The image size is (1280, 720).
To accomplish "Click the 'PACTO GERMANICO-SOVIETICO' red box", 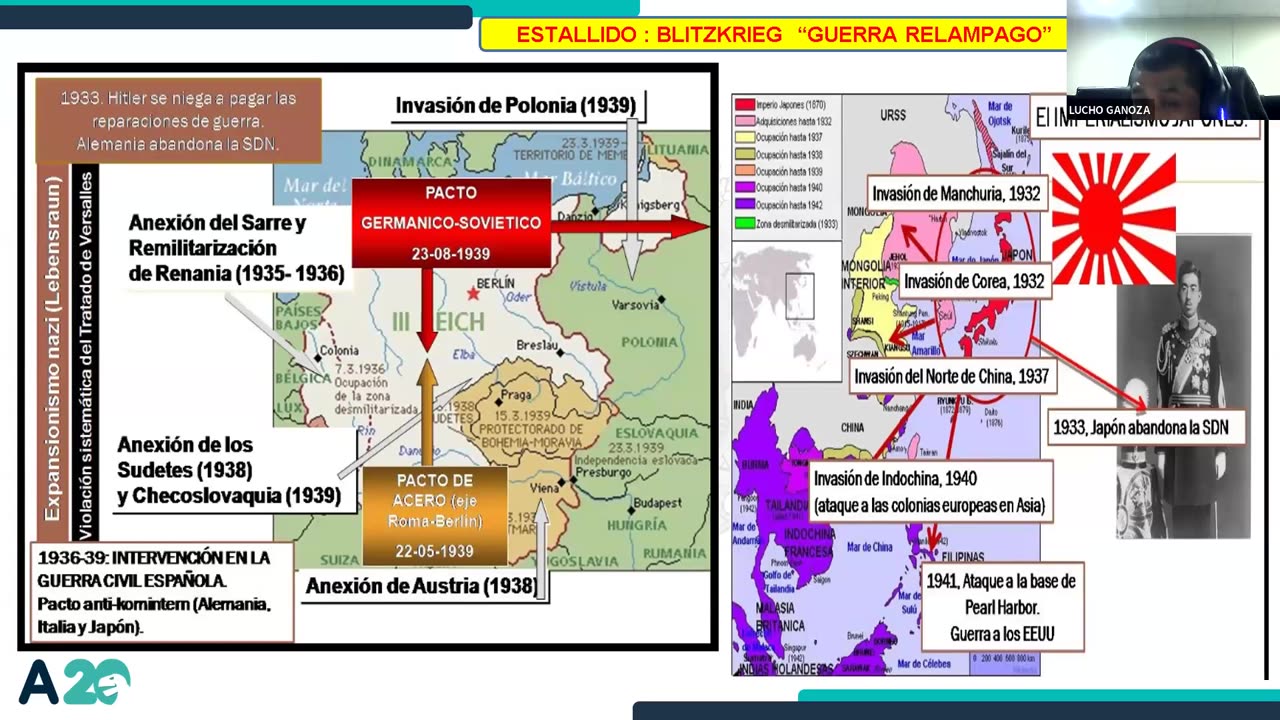I will [x=451, y=223].
